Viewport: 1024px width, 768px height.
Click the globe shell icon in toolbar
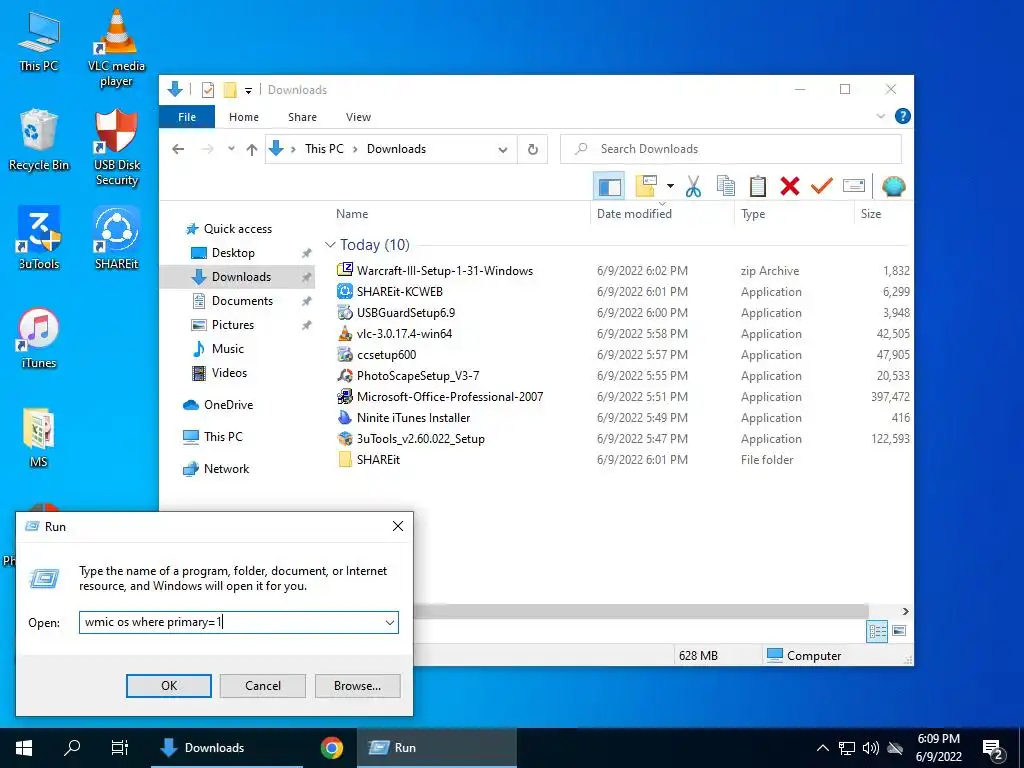pyautogui.click(x=893, y=187)
